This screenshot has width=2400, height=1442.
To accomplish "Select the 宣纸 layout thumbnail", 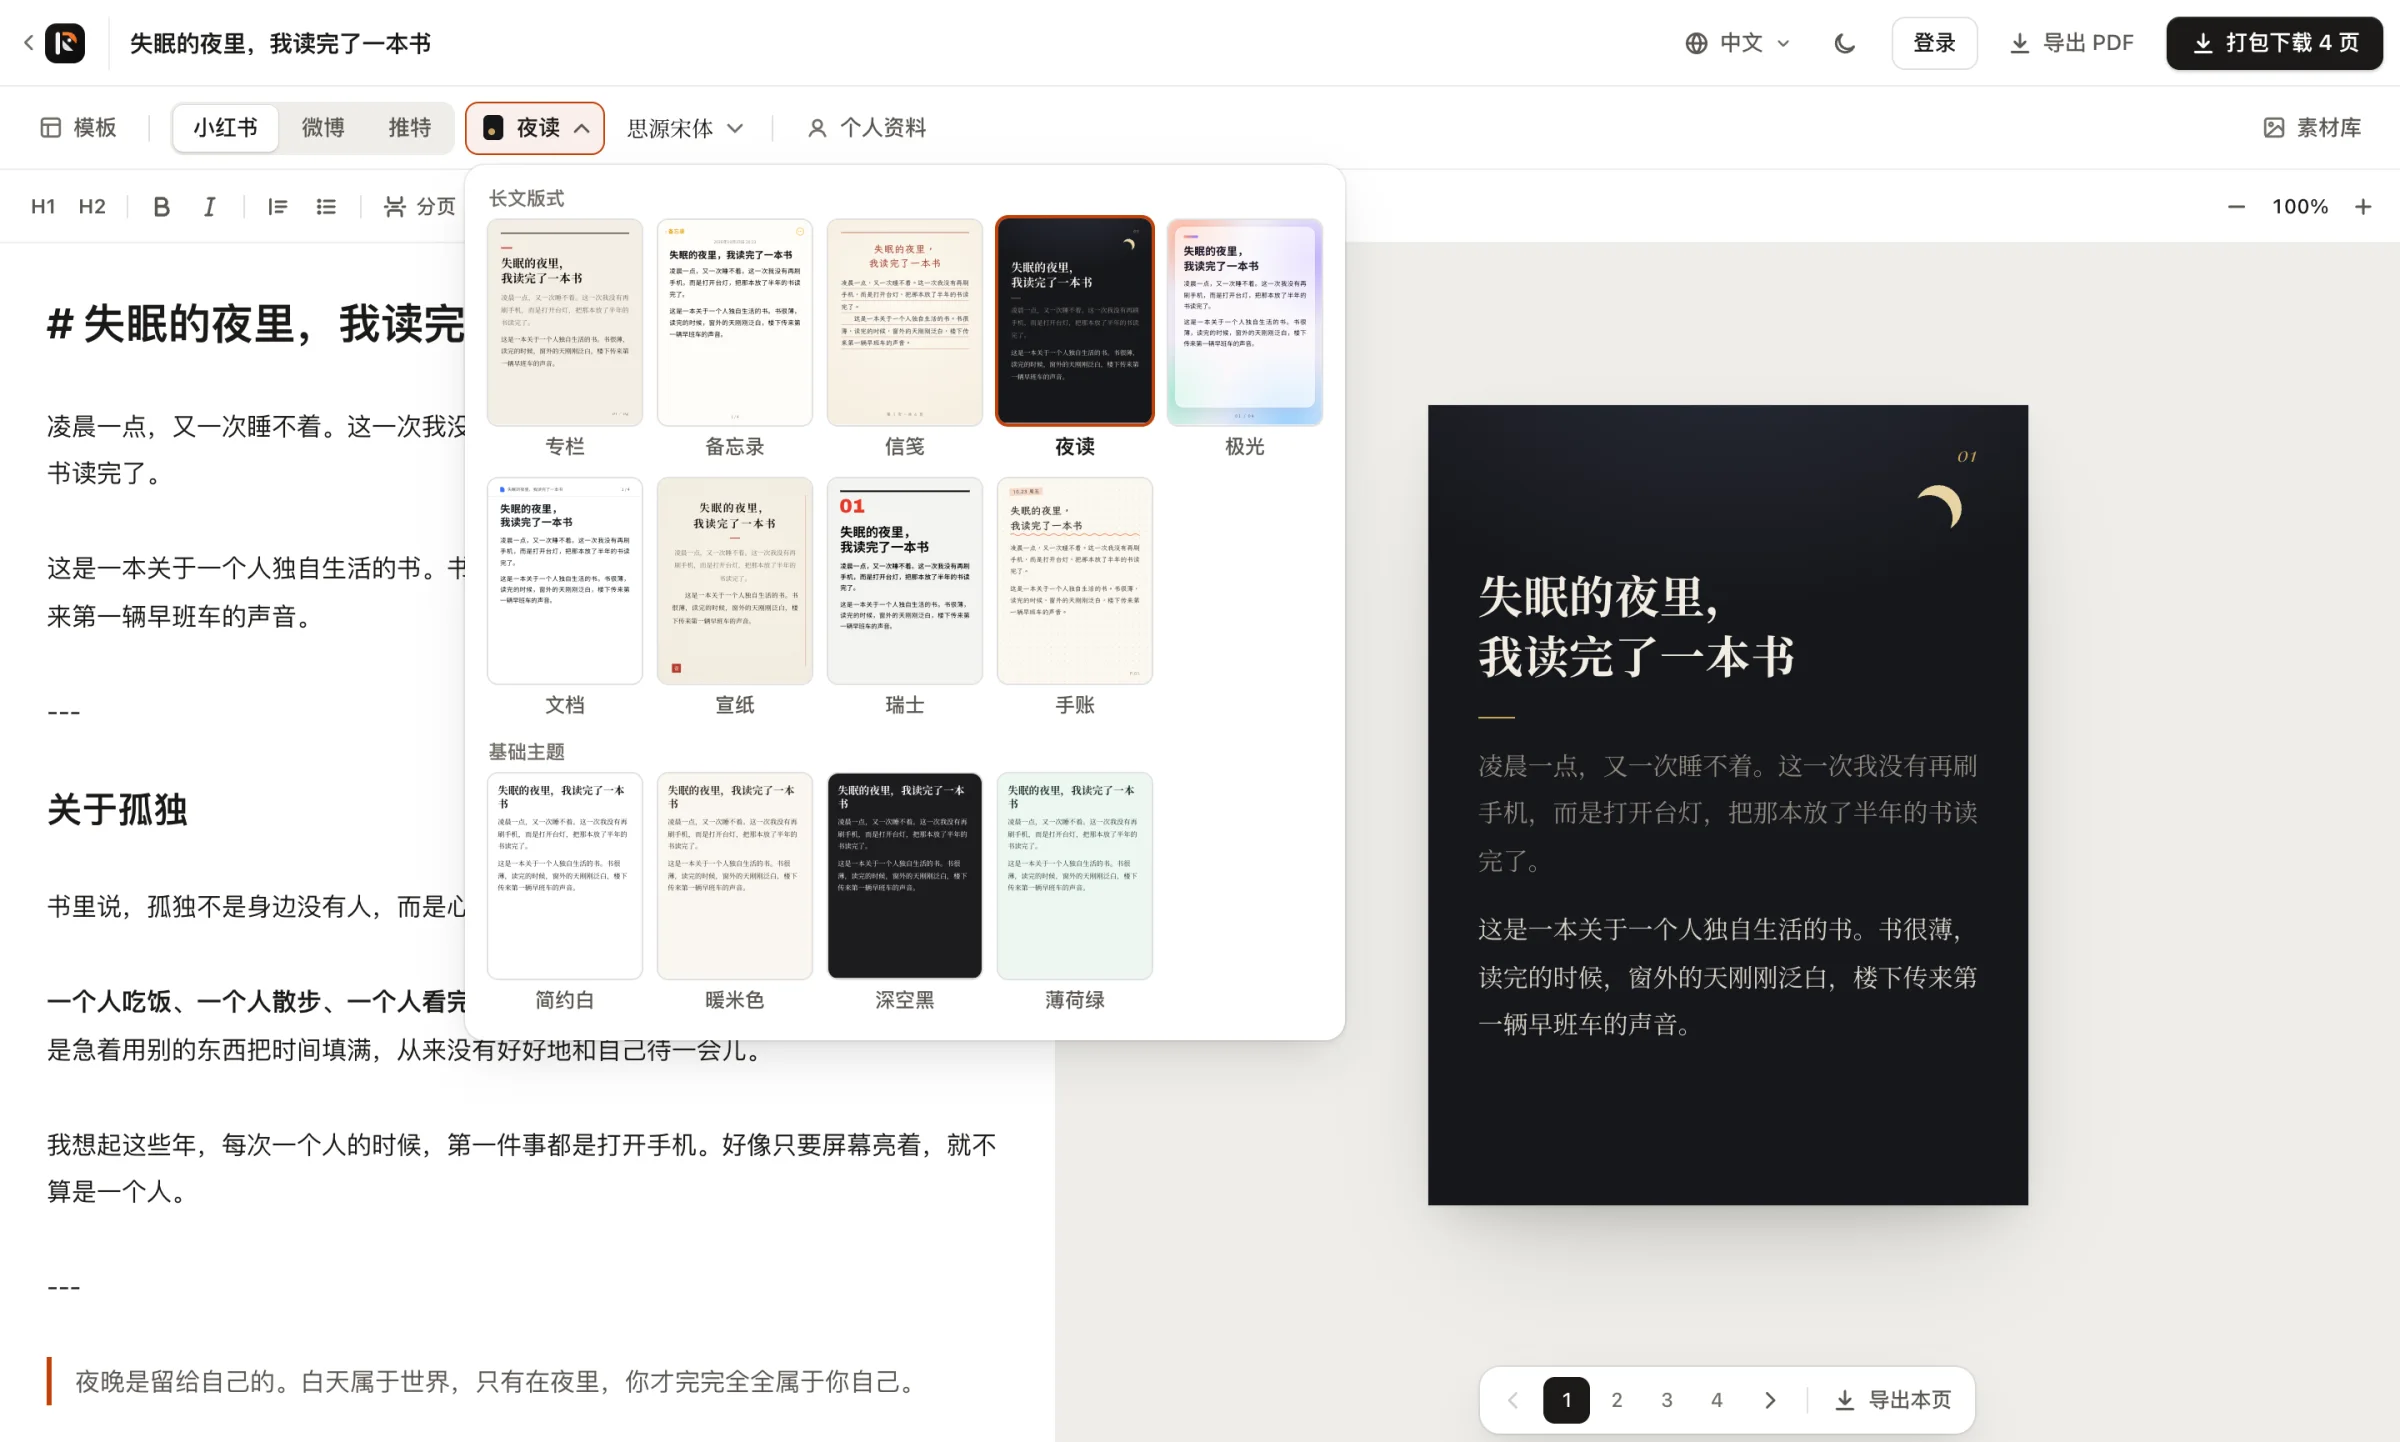I will [x=734, y=581].
